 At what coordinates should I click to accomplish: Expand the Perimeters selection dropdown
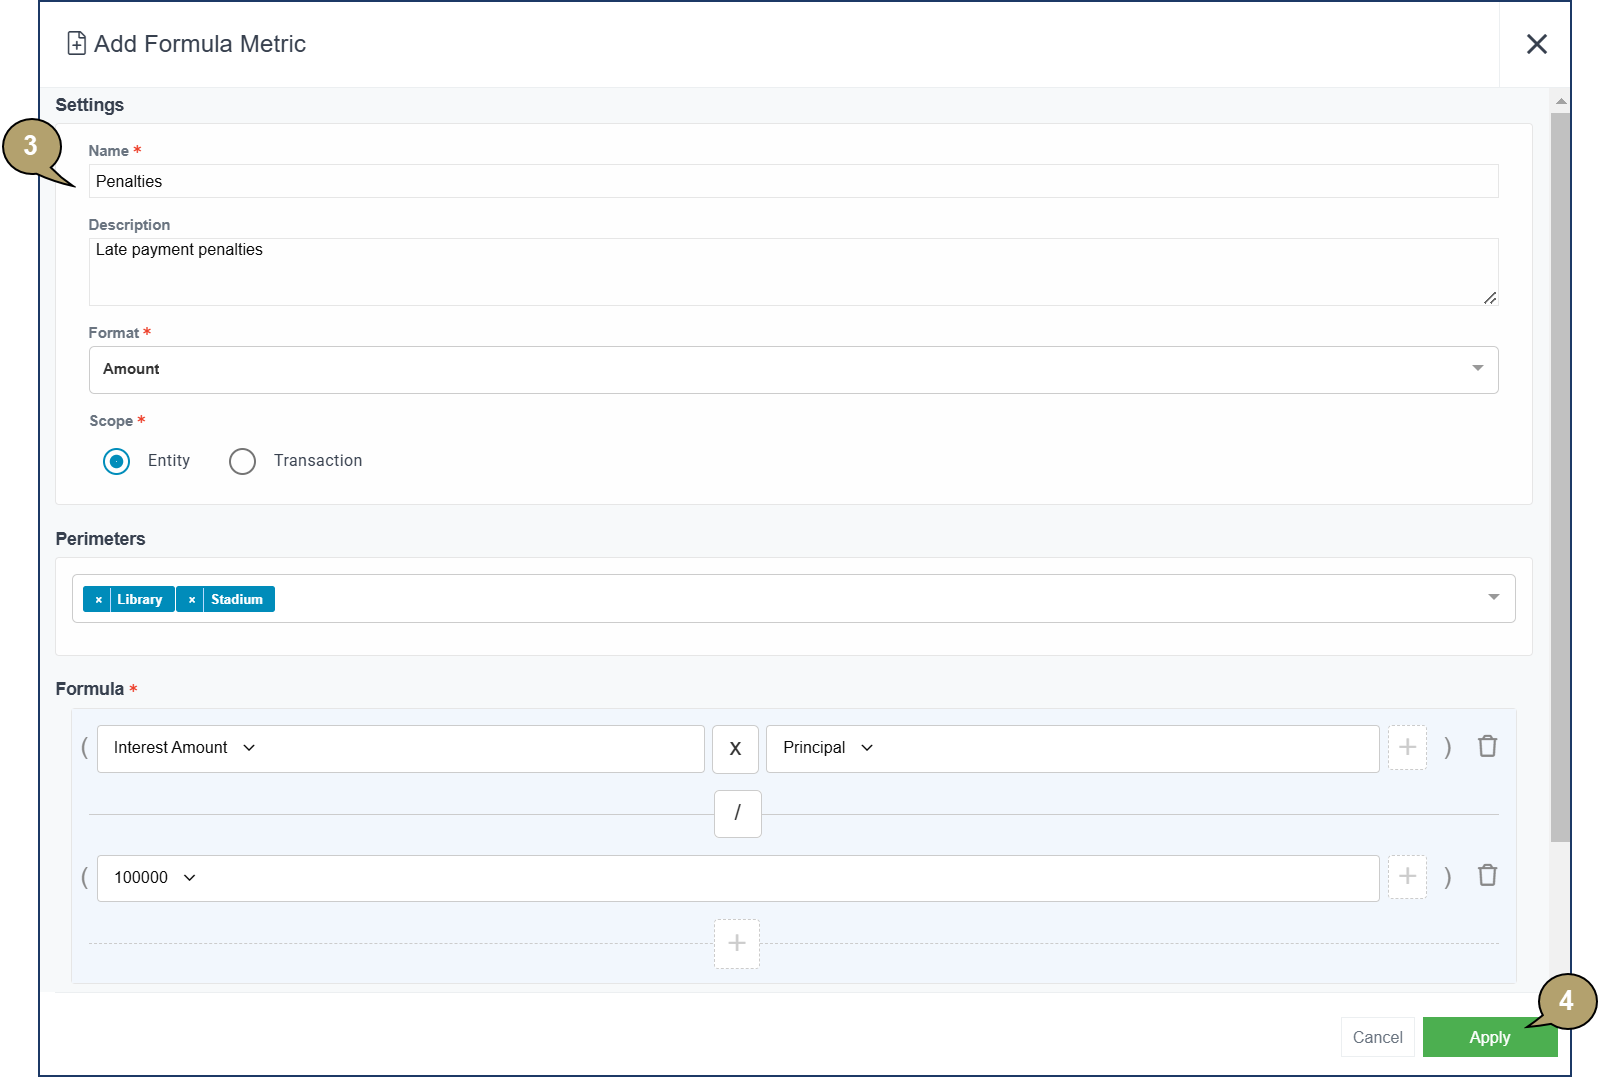(1493, 598)
